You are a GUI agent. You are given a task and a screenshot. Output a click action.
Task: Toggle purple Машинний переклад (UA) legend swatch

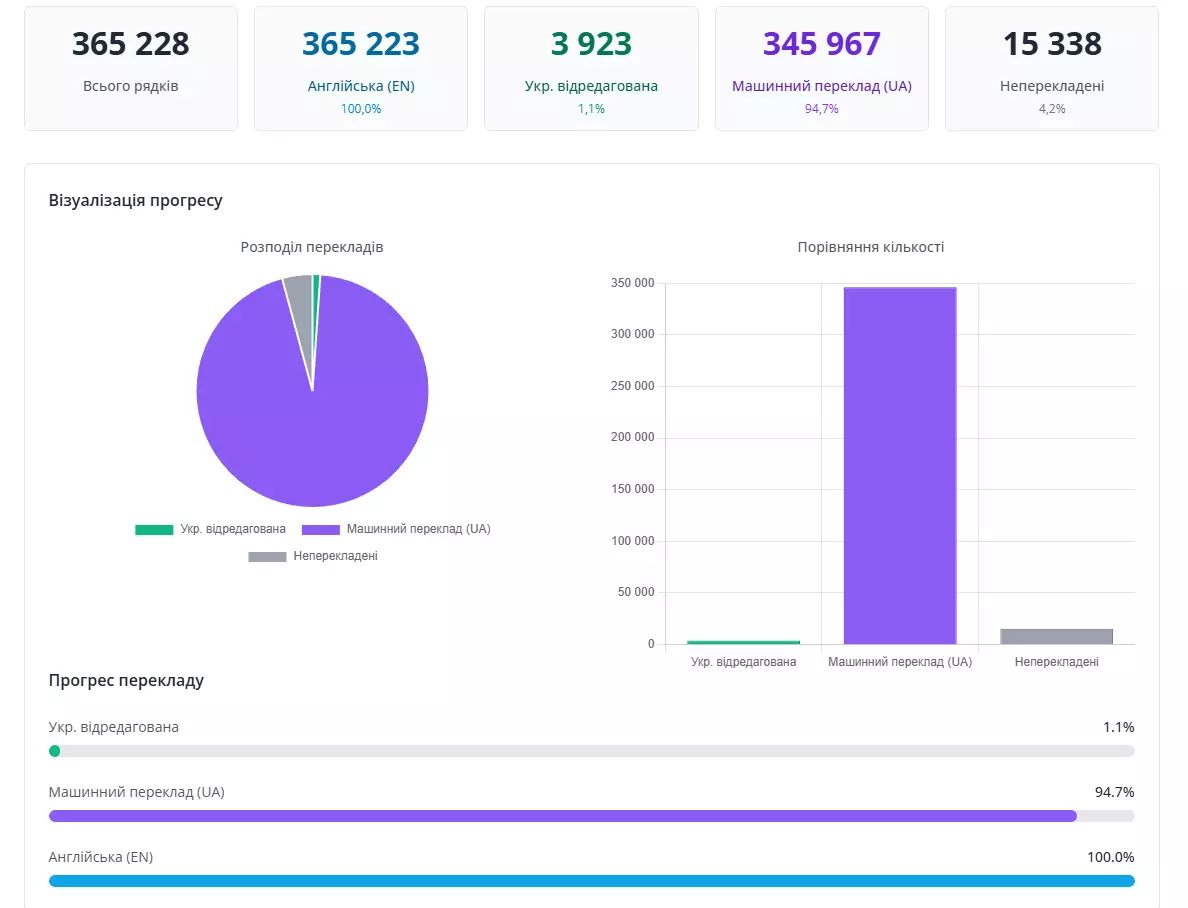(320, 529)
